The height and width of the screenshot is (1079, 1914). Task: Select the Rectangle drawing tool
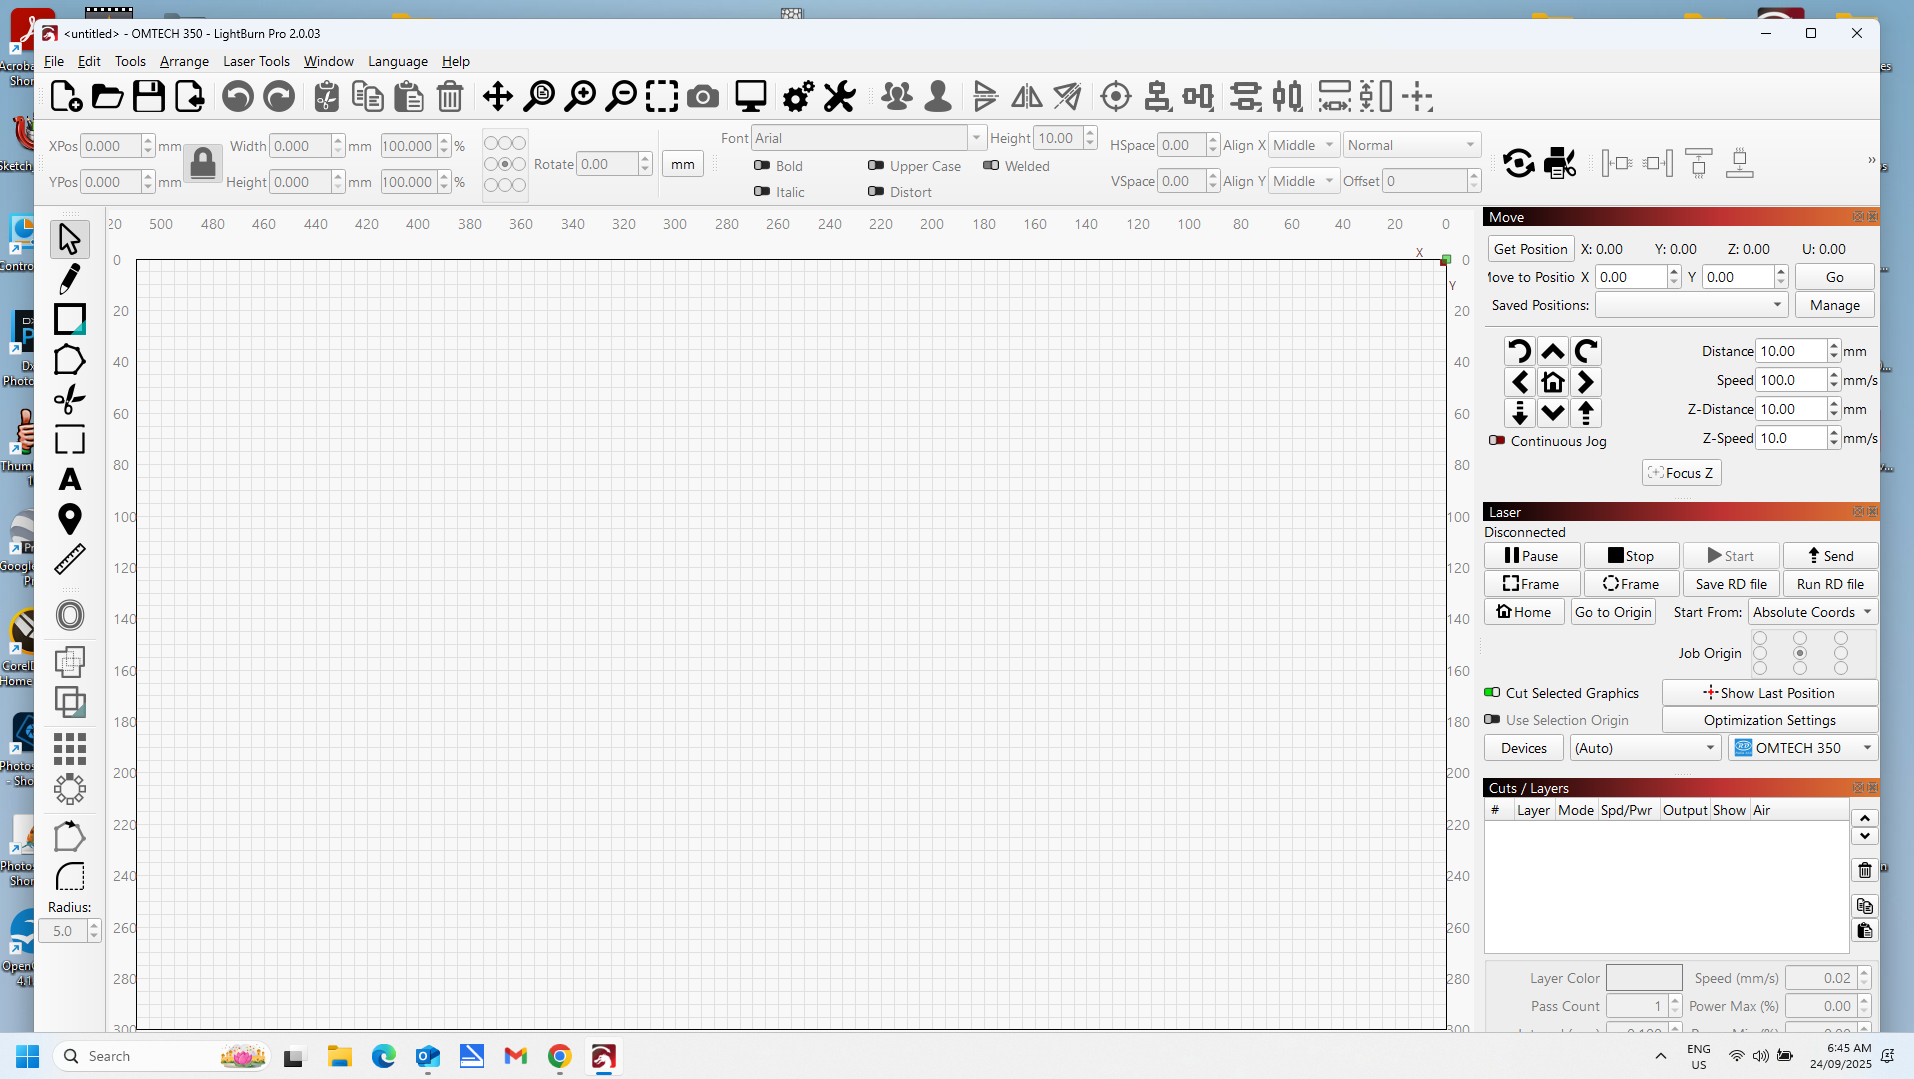tap(69, 319)
